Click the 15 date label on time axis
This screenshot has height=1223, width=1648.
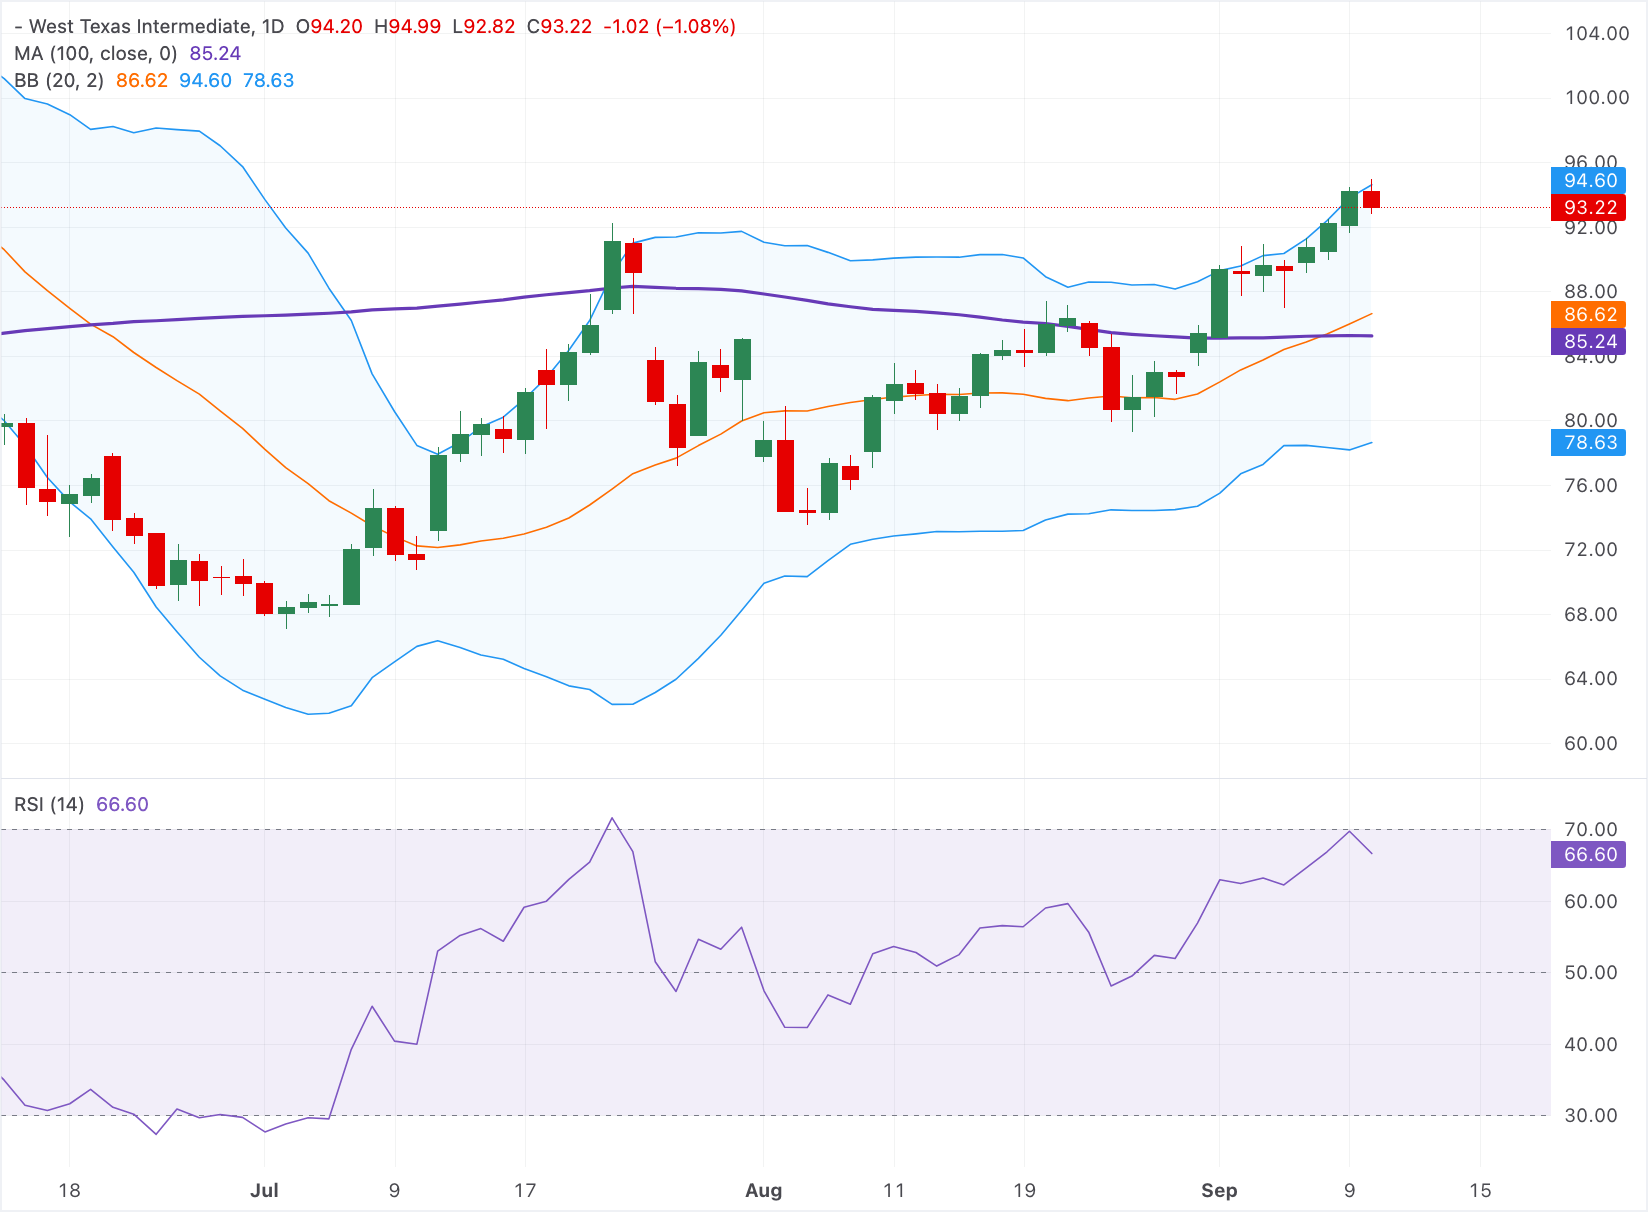pos(1480,1191)
